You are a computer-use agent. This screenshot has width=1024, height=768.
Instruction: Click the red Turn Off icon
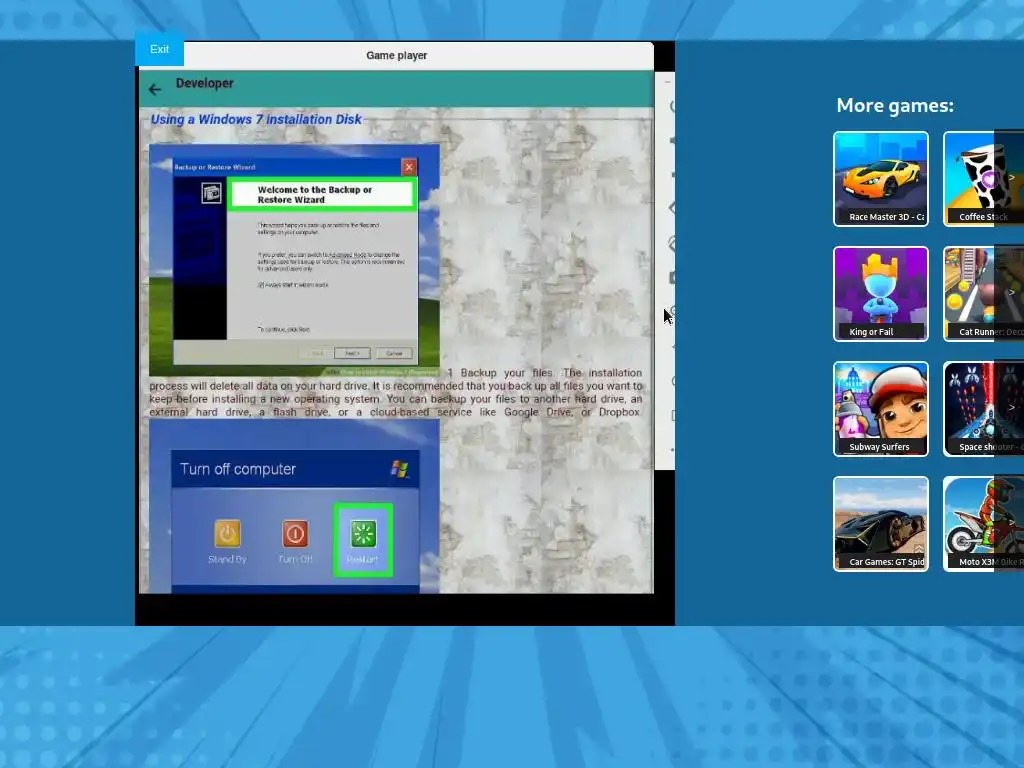point(295,534)
